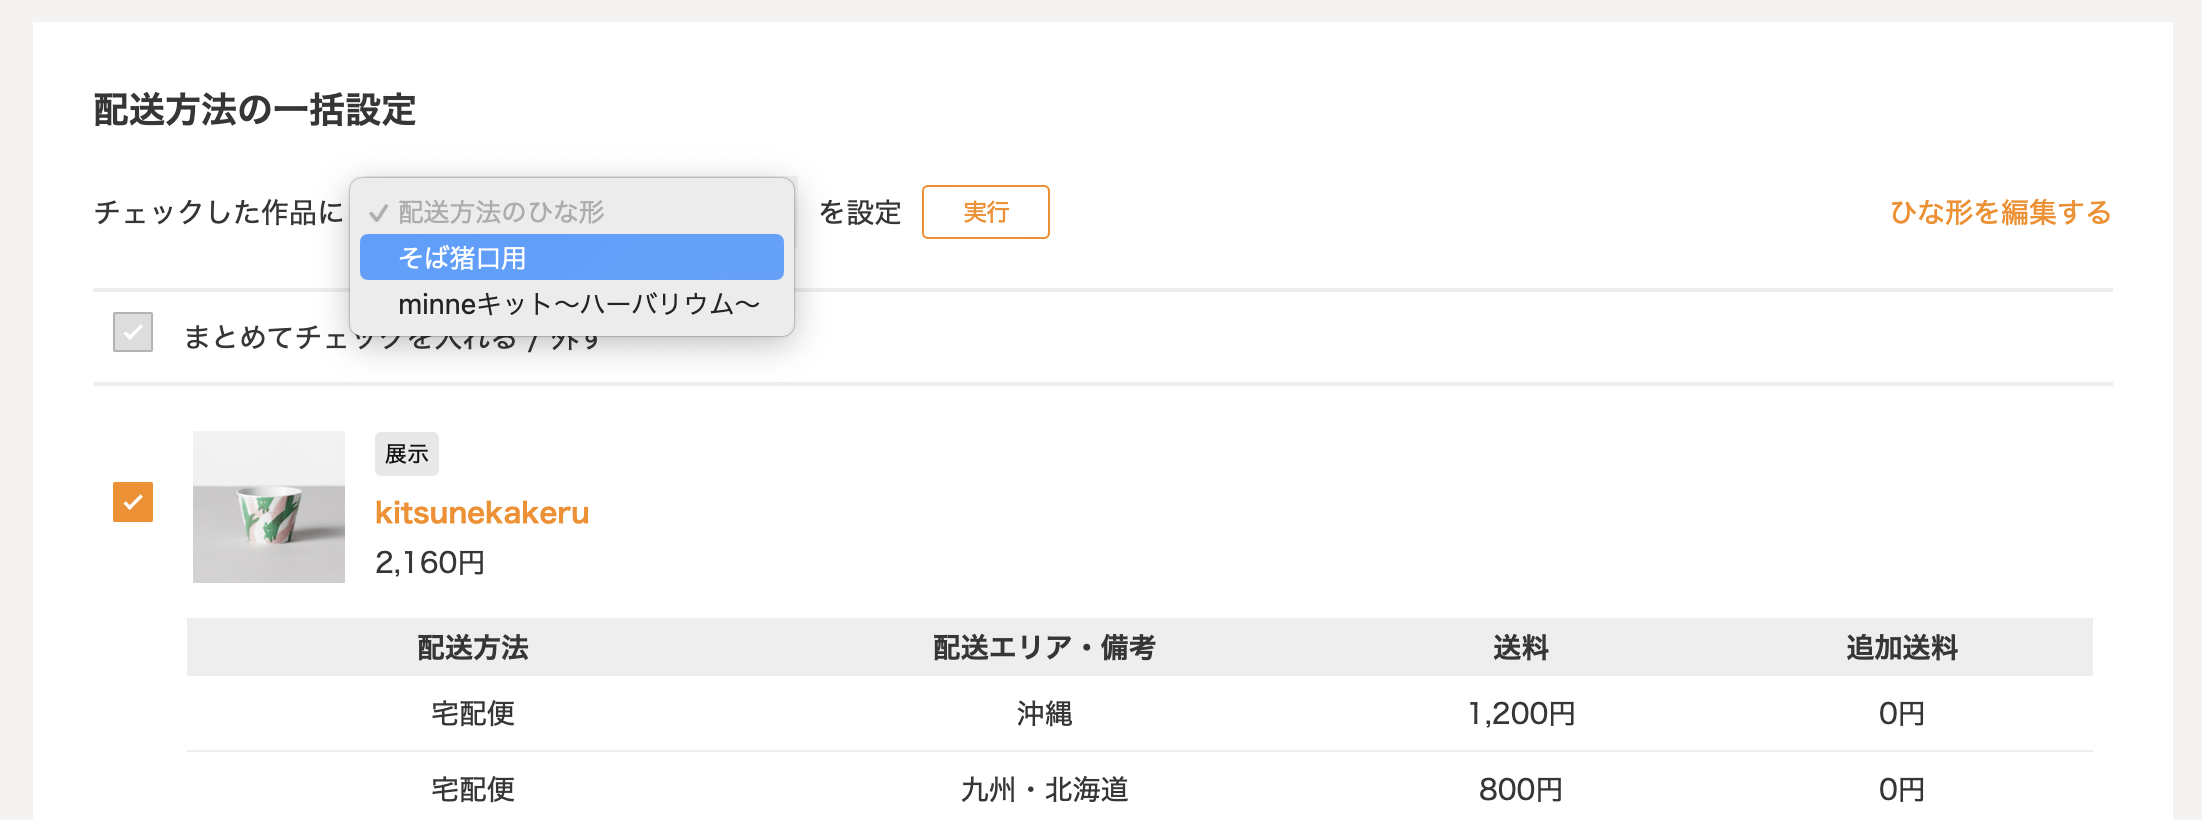
Task: Click the 800円 shipping fee
Action: pyautogui.click(x=1520, y=790)
